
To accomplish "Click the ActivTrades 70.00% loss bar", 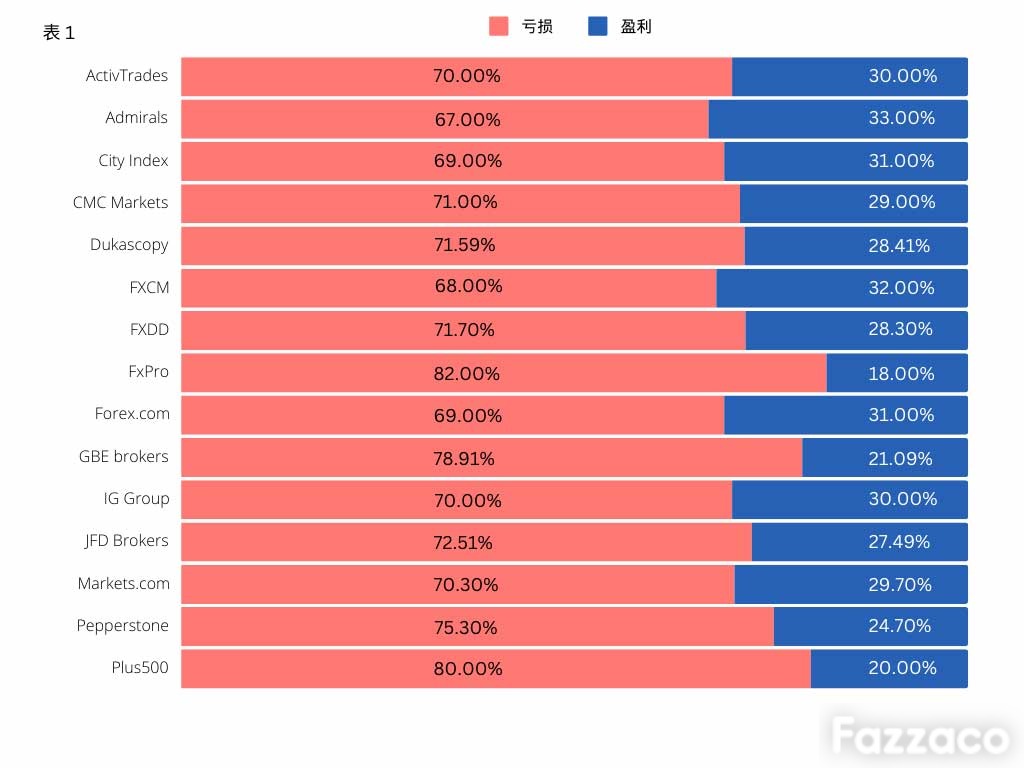I will [456, 76].
